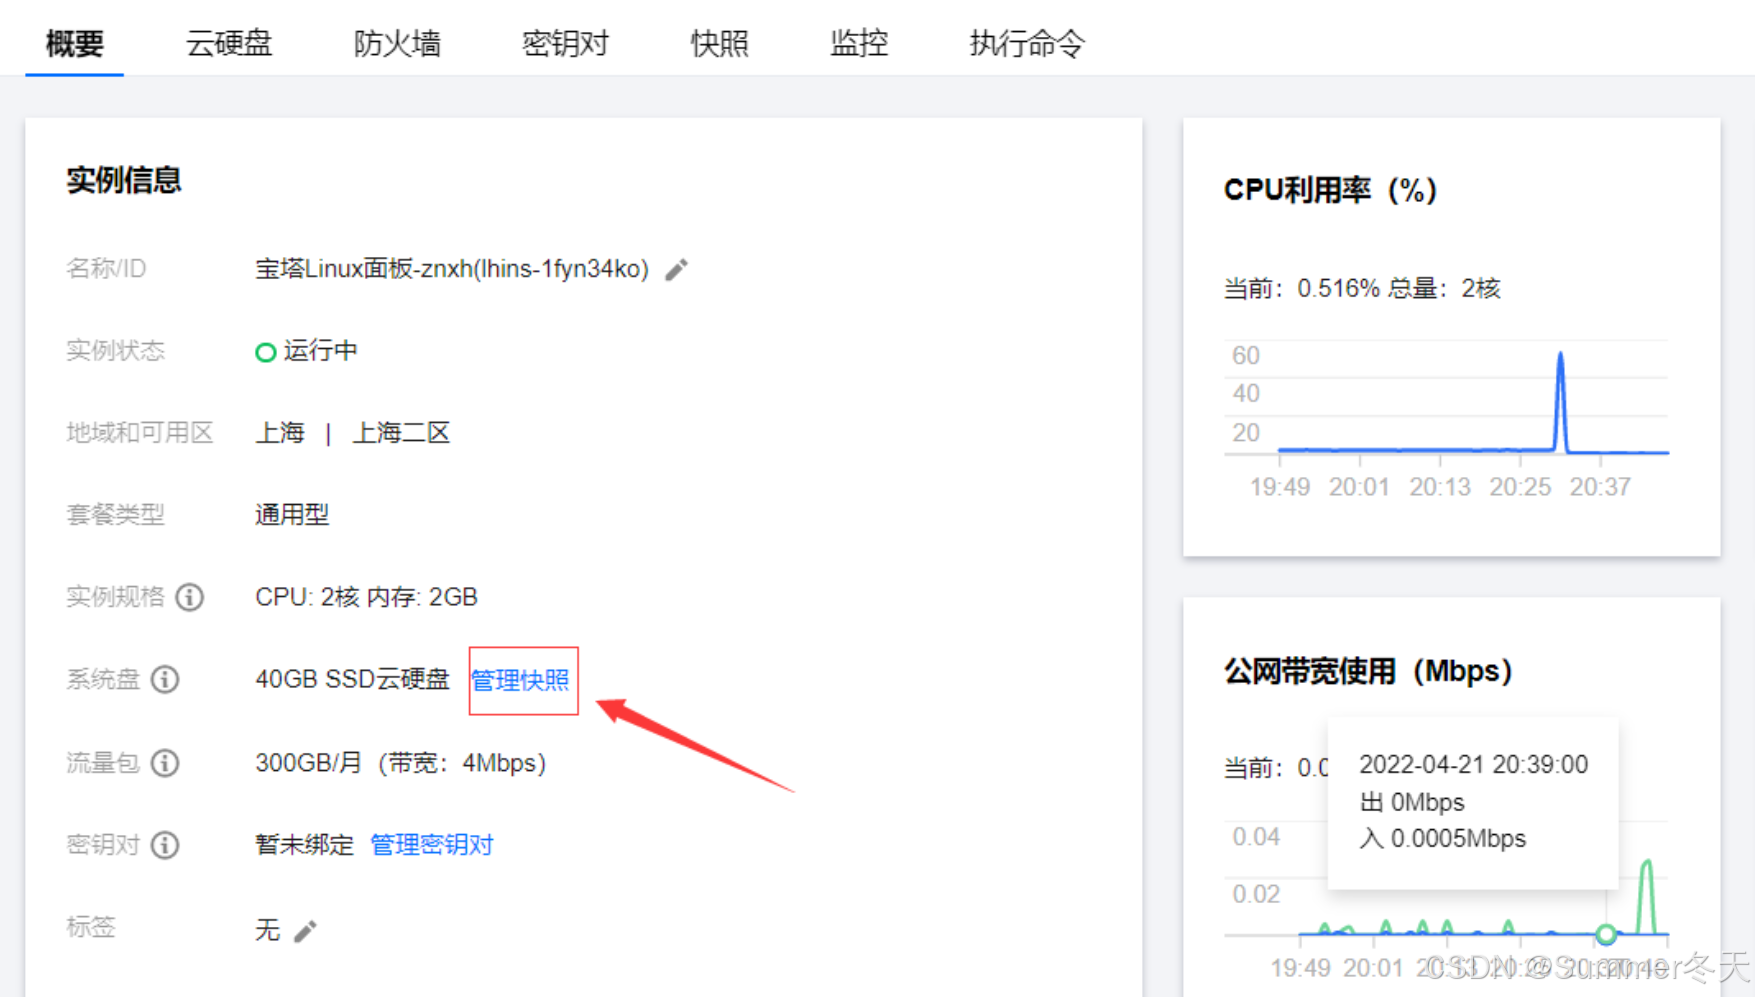Click the CPU利用率 (%) chart title
Viewport: 1755px width, 997px height.
[1330, 190]
